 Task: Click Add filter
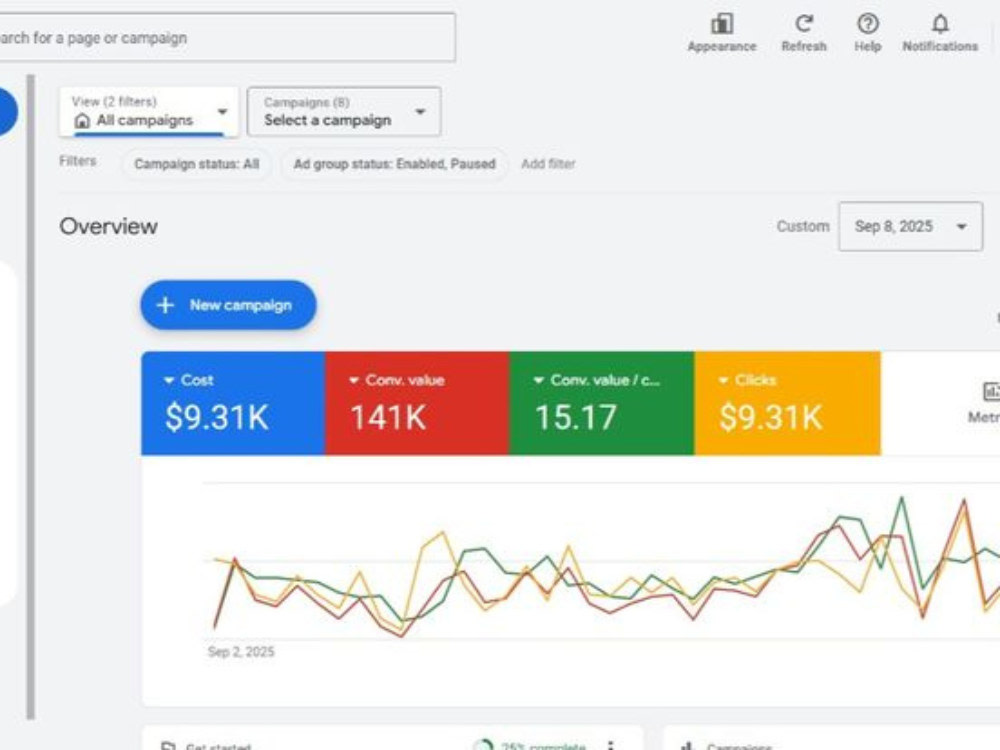coord(548,164)
